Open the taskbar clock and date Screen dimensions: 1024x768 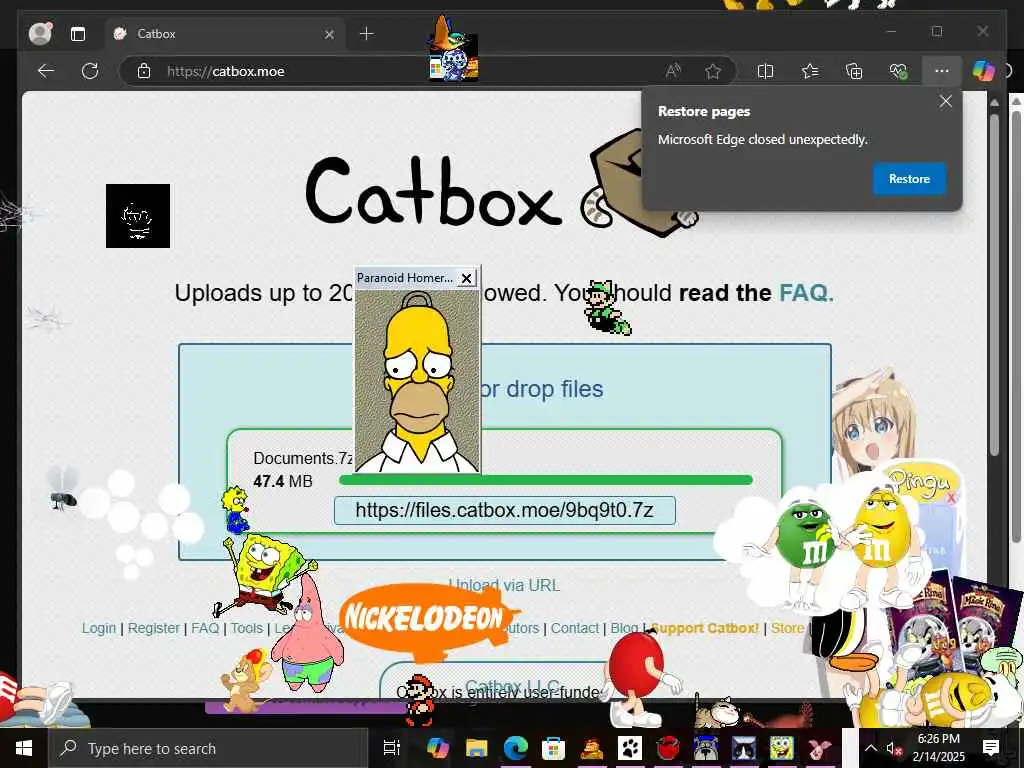(x=938, y=748)
